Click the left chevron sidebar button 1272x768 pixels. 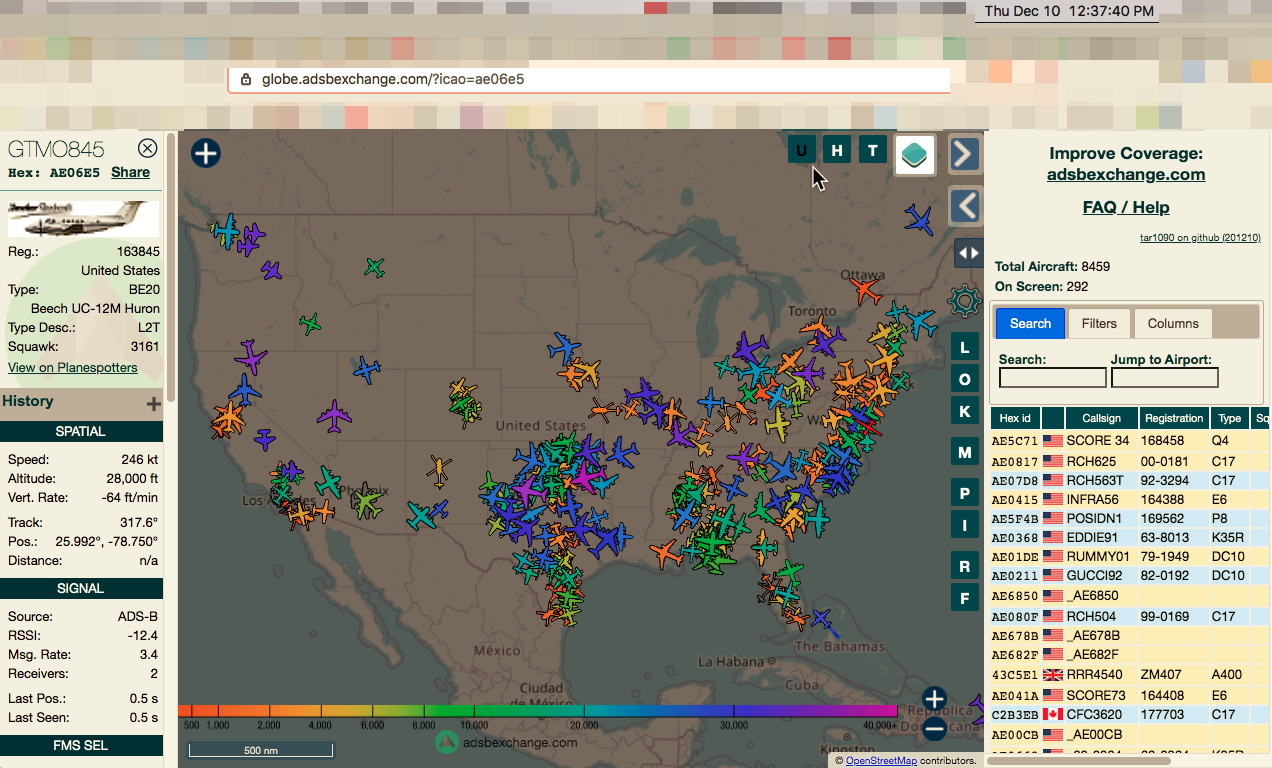[x=964, y=206]
